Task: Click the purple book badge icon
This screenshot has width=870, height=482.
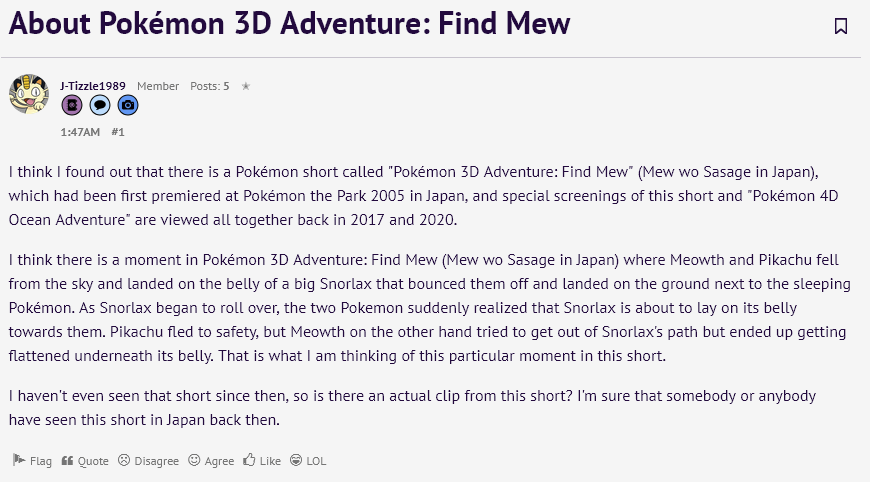Action: tap(72, 105)
